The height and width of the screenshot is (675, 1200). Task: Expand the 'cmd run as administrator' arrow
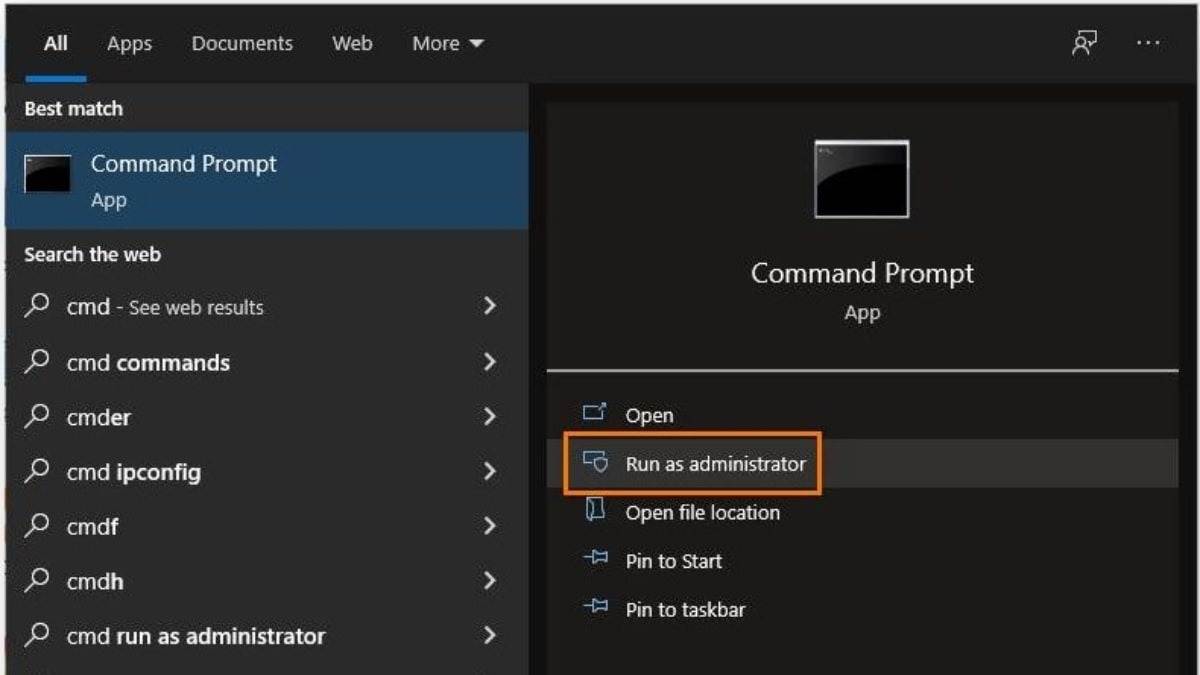(490, 635)
